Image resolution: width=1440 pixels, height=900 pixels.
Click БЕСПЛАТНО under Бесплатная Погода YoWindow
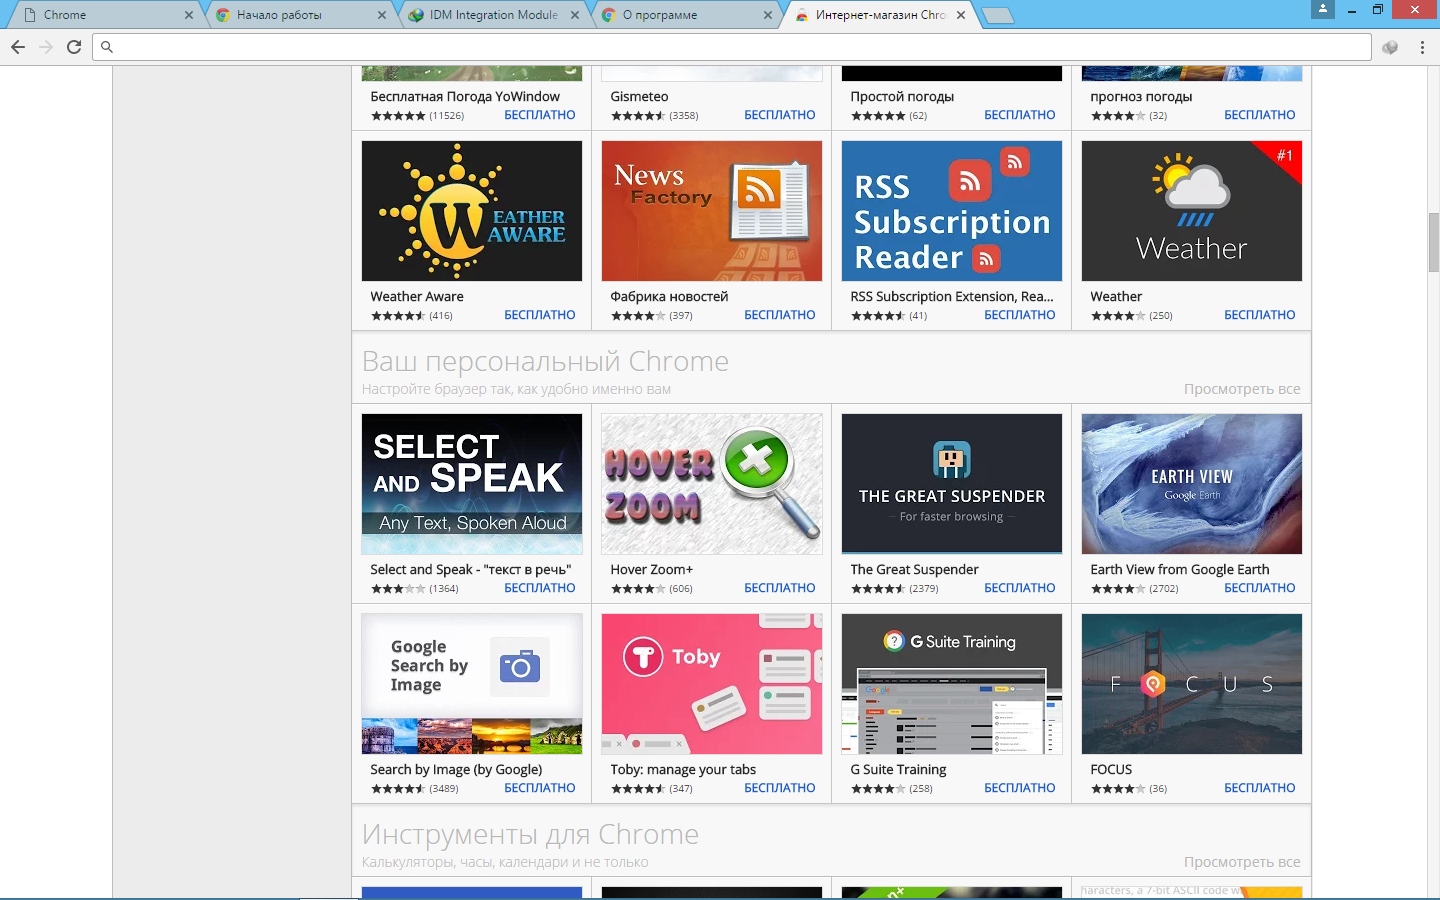(x=540, y=115)
